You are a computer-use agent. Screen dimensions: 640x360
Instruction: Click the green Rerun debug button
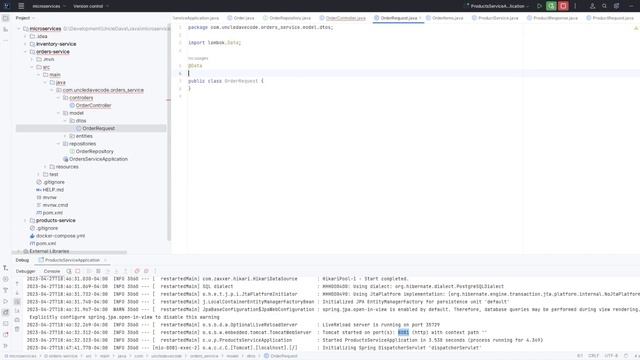click(551, 6)
